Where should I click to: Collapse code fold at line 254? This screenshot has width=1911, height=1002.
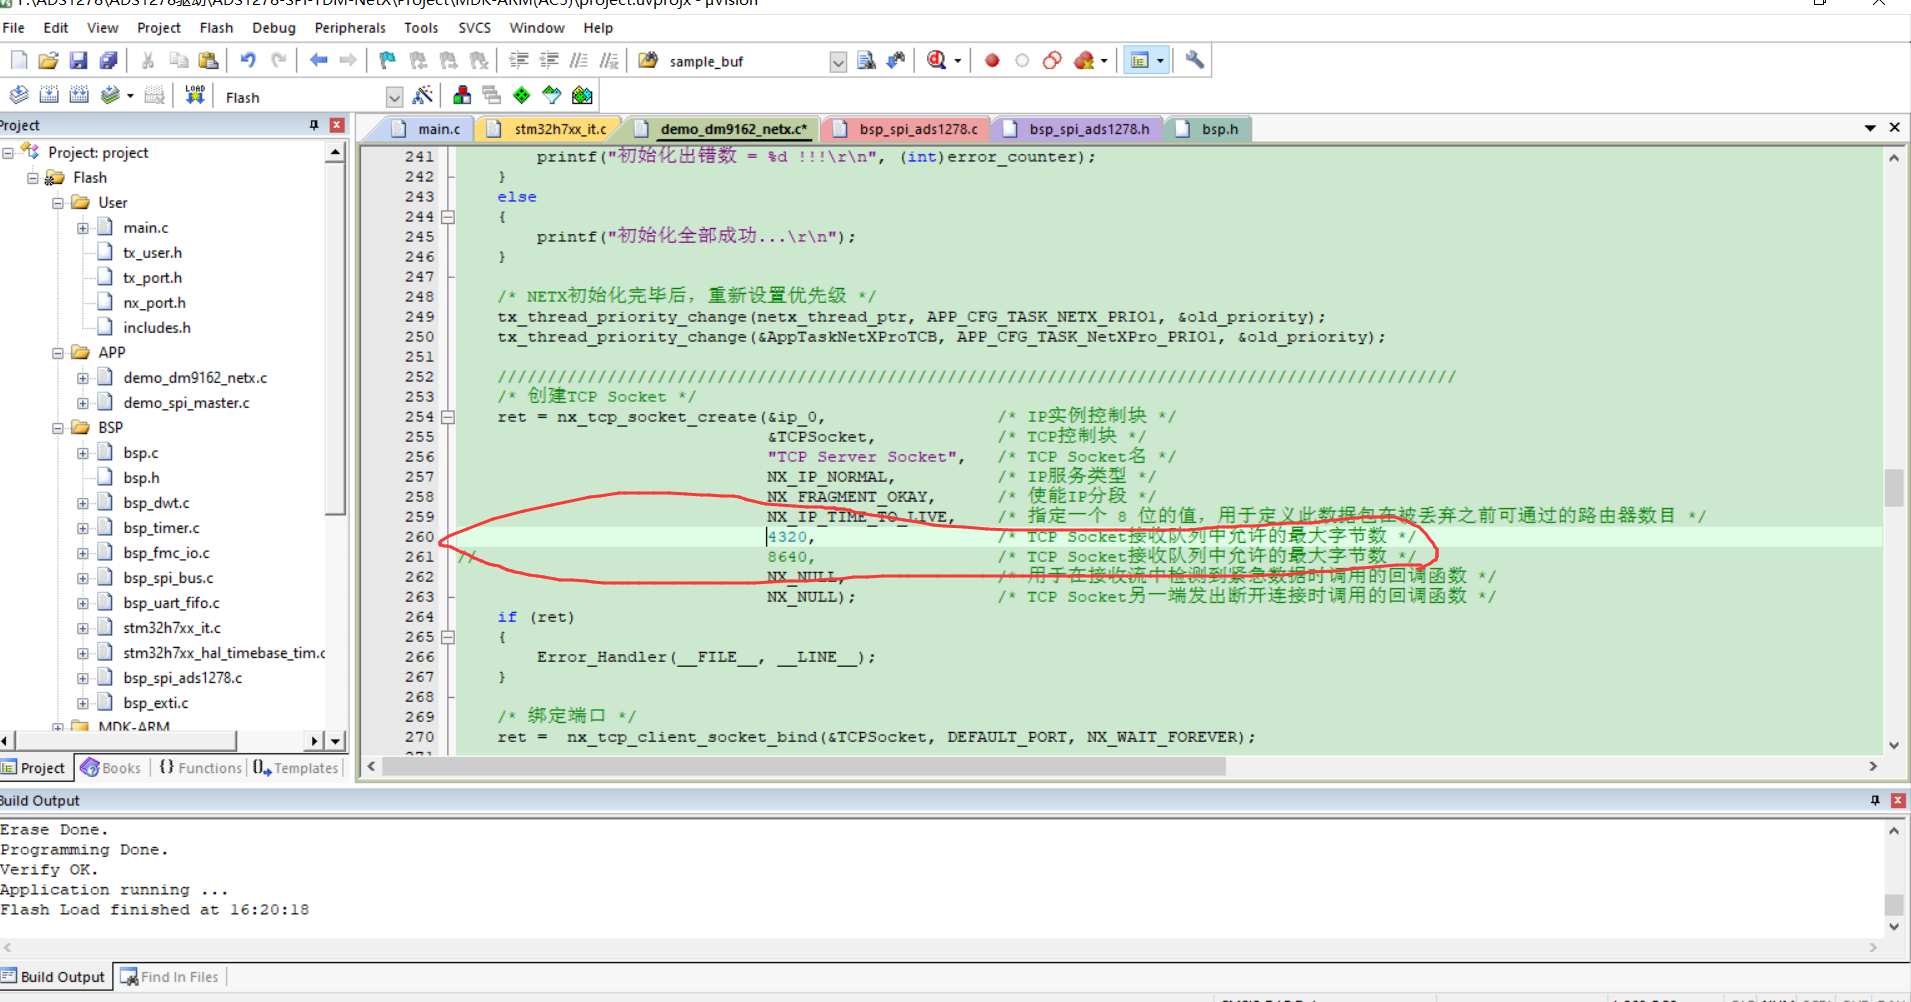(448, 417)
